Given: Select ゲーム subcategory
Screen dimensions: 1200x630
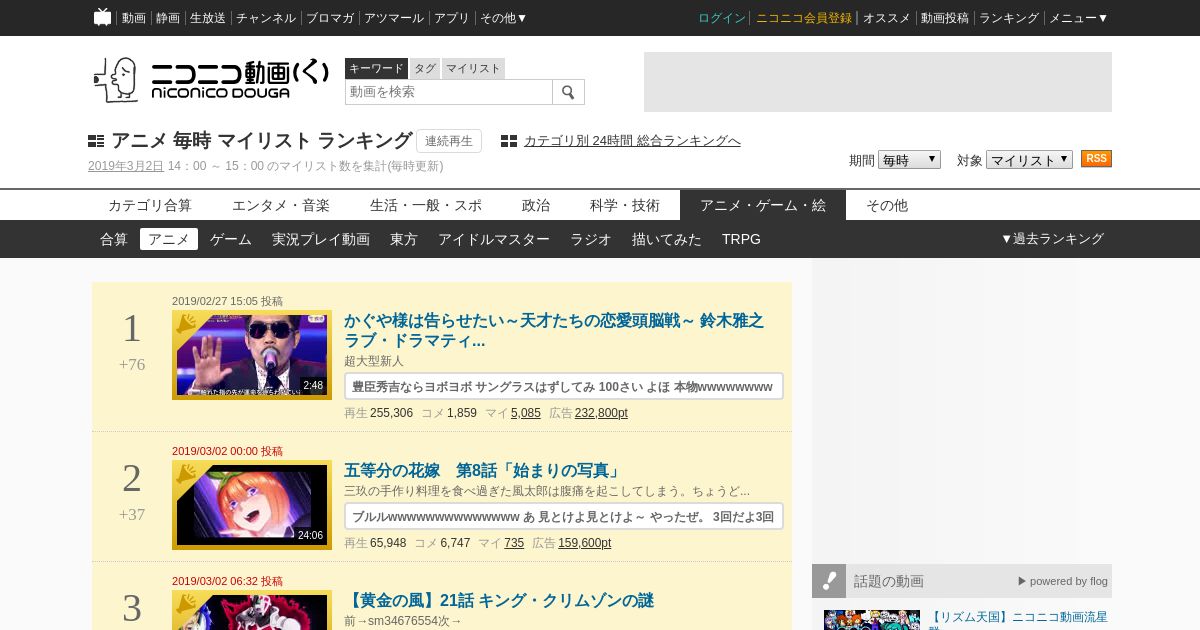Looking at the screenshot, I should [x=231, y=239].
